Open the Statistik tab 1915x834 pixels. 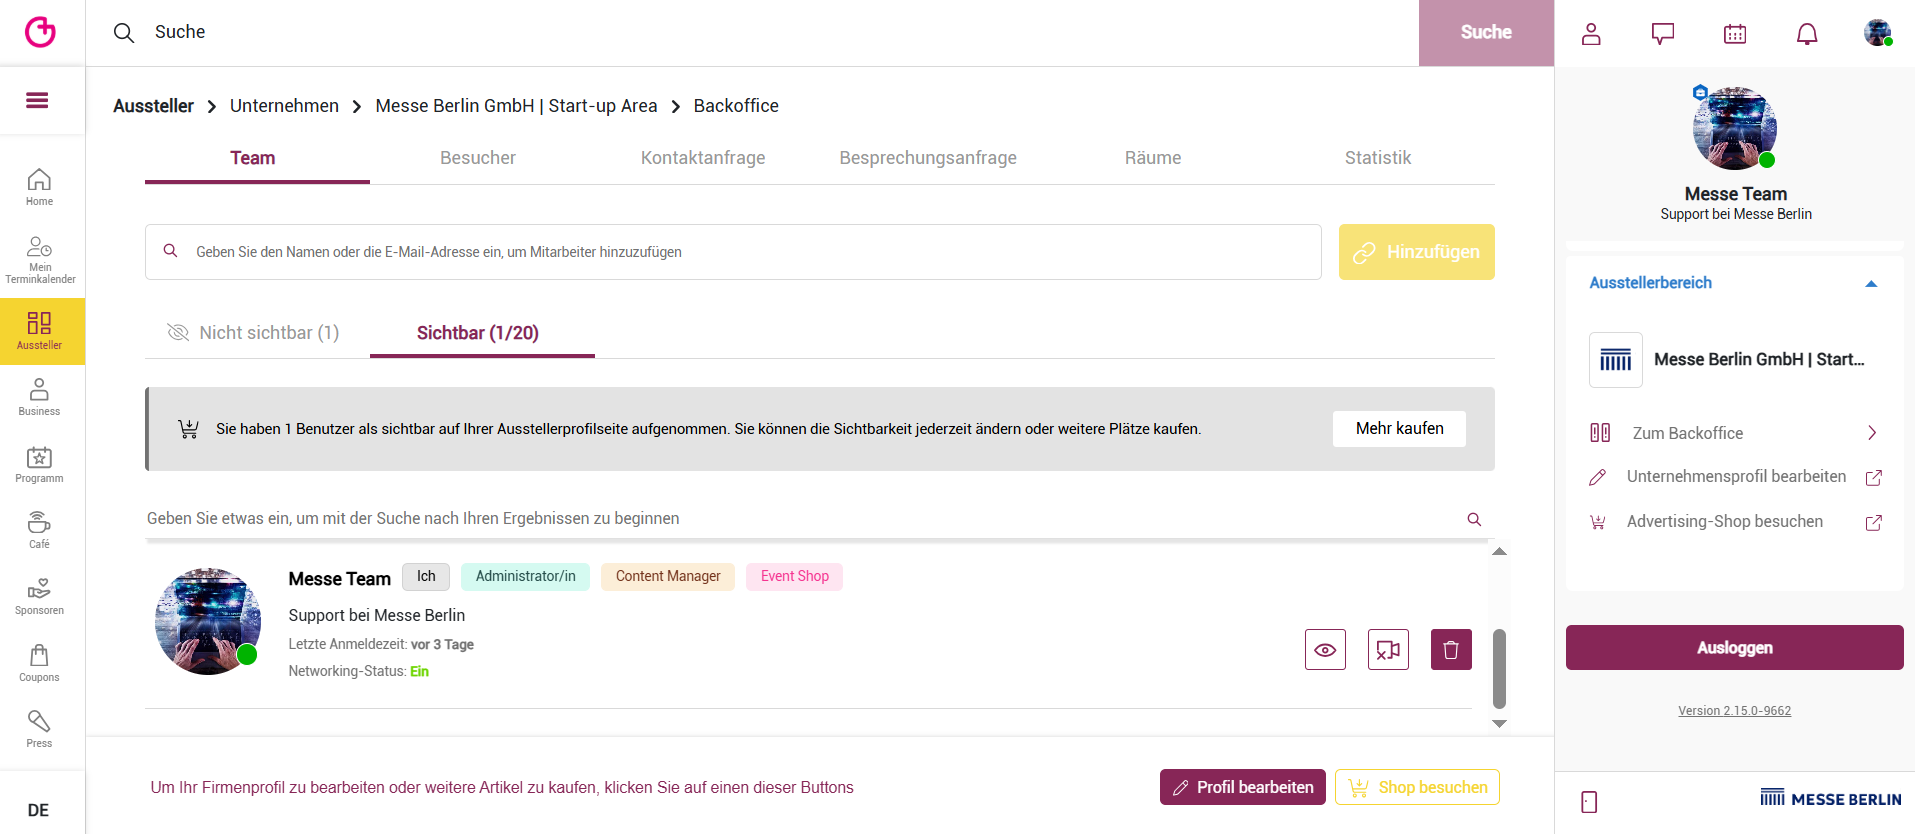pos(1378,158)
